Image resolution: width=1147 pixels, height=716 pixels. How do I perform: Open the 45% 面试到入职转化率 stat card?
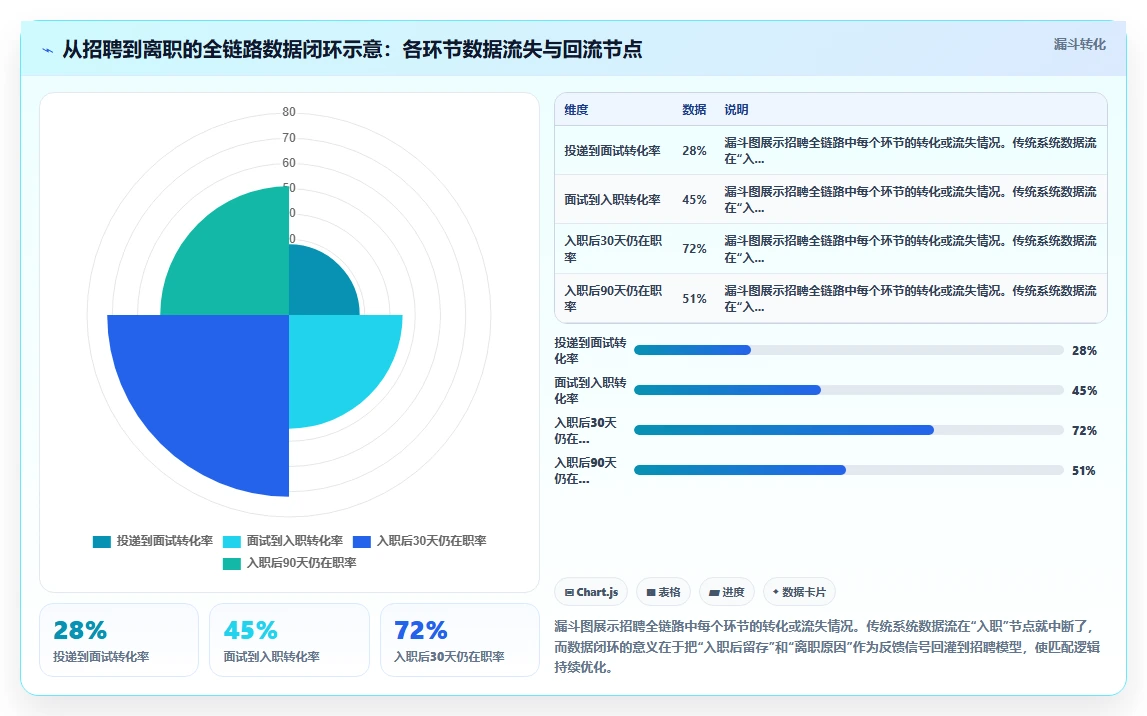tap(289, 640)
